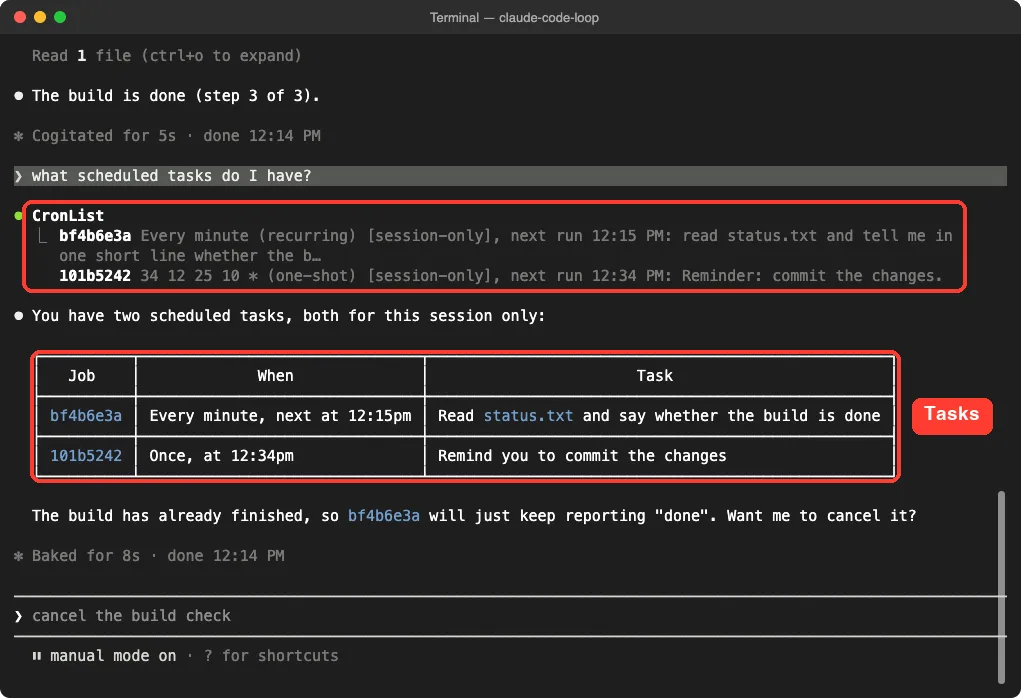The width and height of the screenshot is (1021, 698).
Task: Click the bf4b6e3a job ID in the table
Action: (x=86, y=416)
